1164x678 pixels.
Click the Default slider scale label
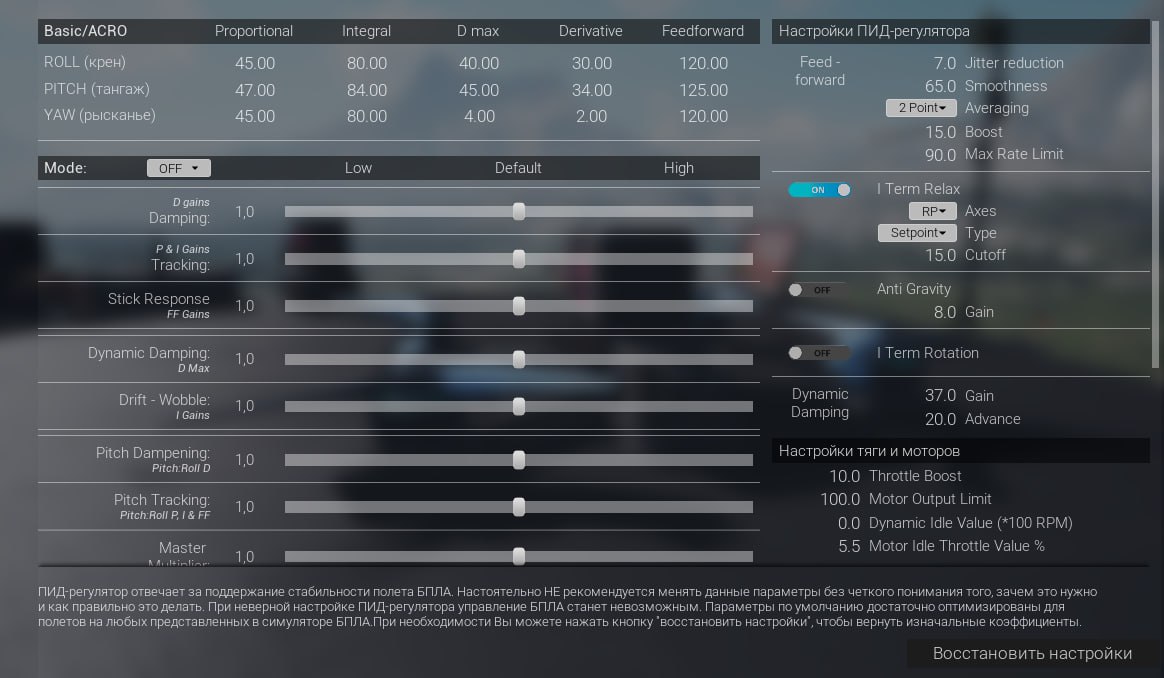point(517,168)
